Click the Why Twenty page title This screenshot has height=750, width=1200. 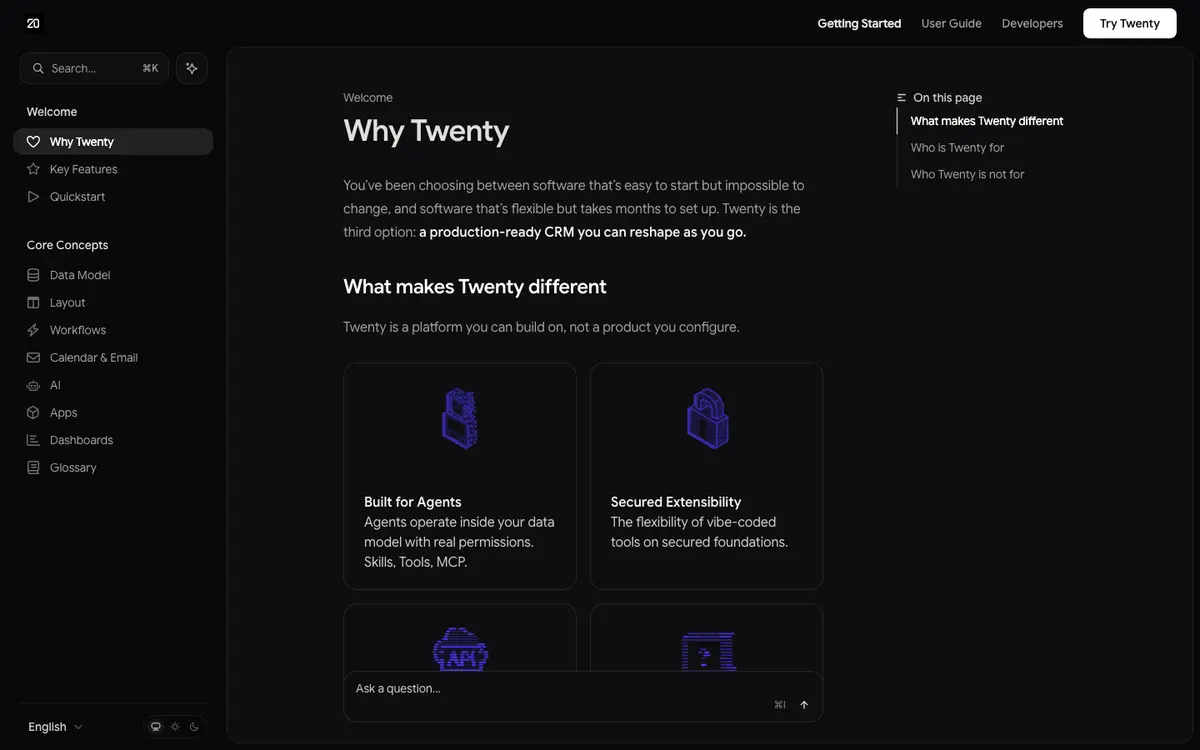coord(426,130)
